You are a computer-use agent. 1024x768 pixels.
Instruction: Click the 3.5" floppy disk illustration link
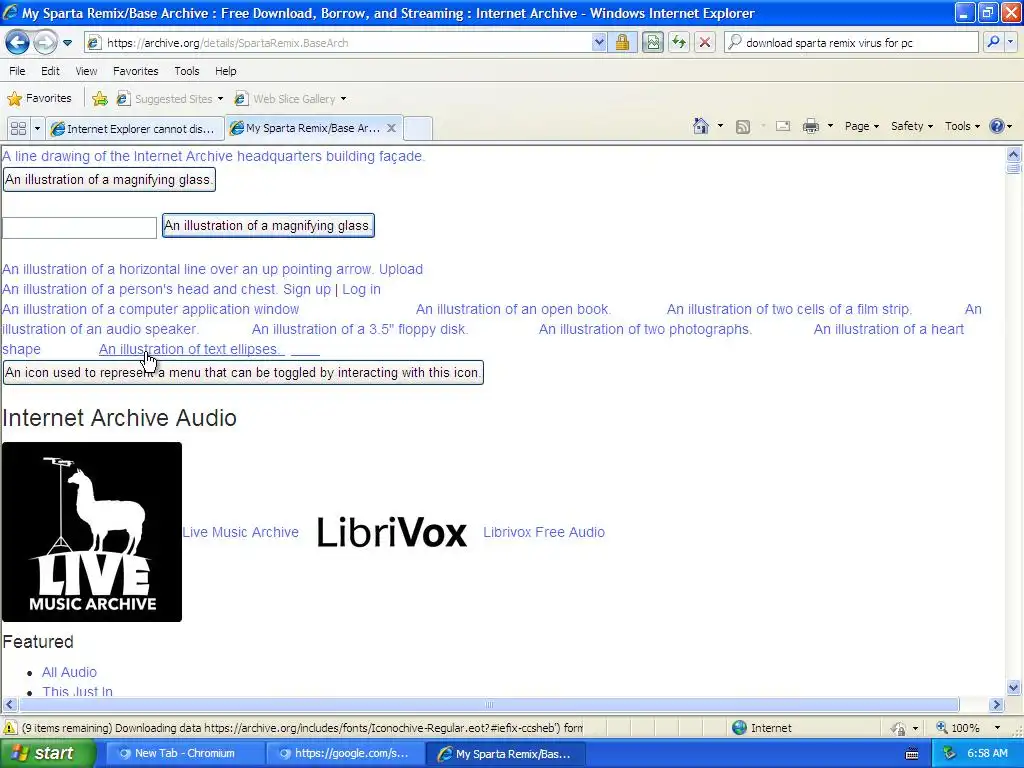(x=360, y=329)
